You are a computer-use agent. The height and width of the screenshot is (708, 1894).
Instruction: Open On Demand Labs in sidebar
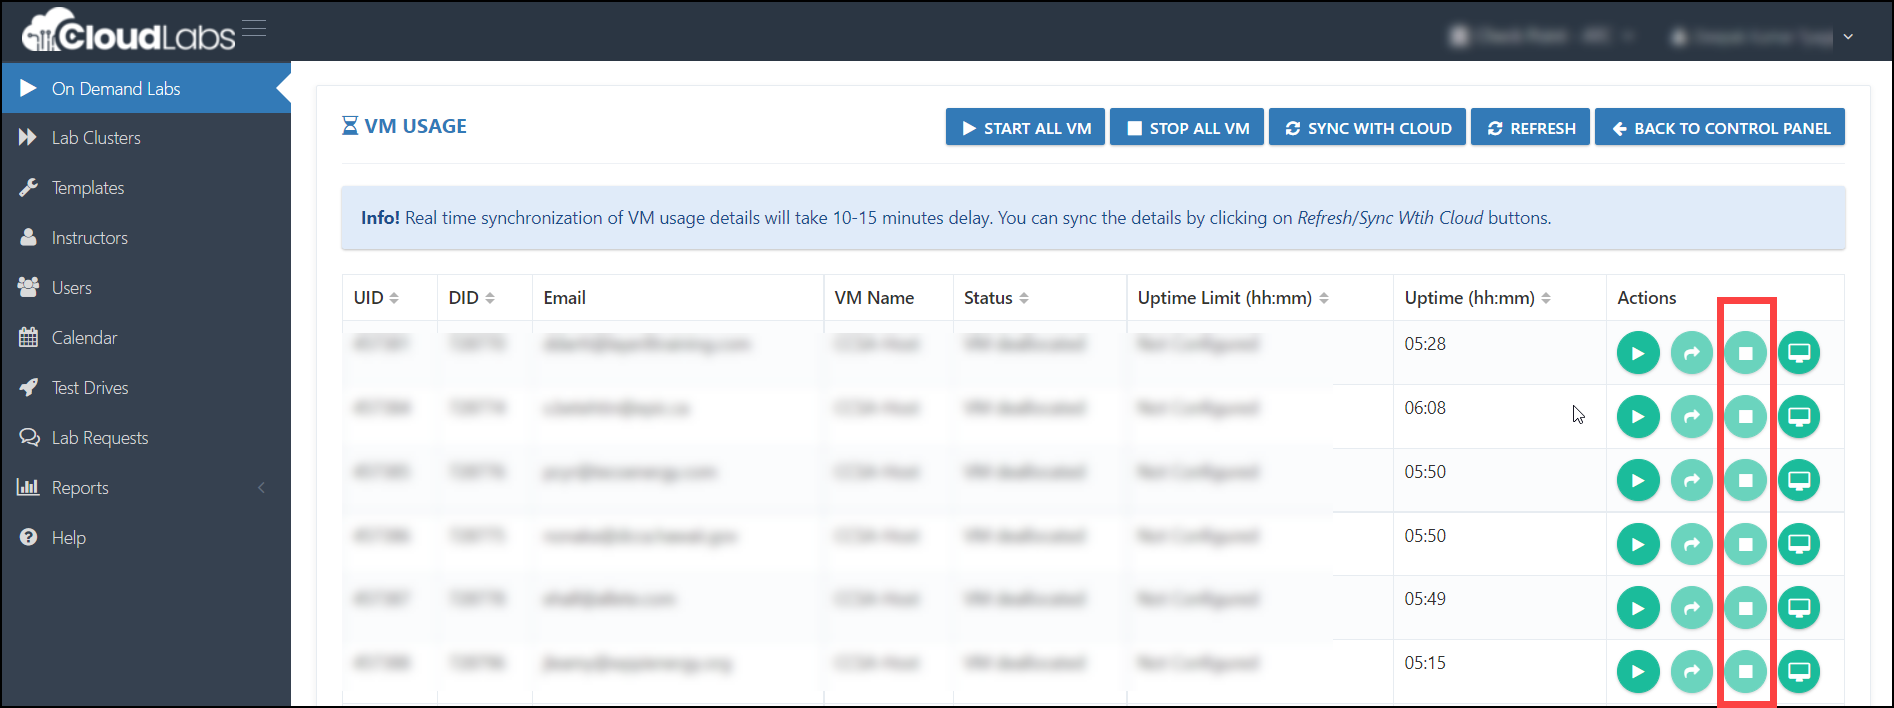pyautogui.click(x=146, y=88)
